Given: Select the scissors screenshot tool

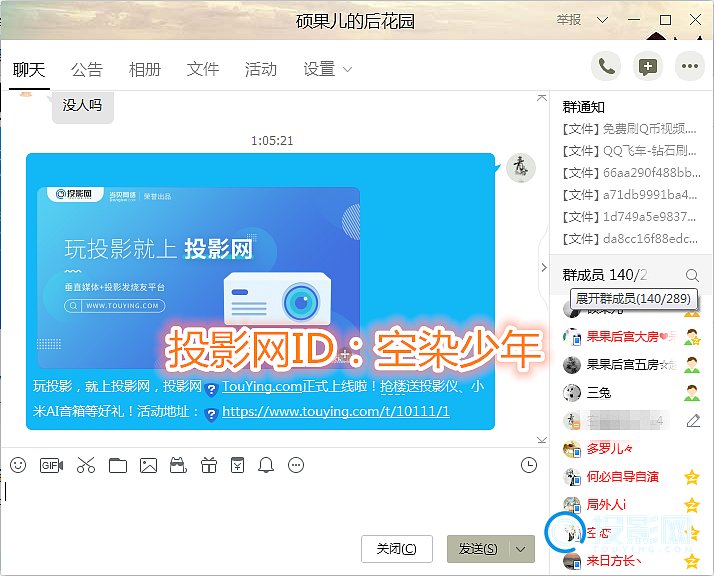Looking at the screenshot, I should (x=86, y=465).
